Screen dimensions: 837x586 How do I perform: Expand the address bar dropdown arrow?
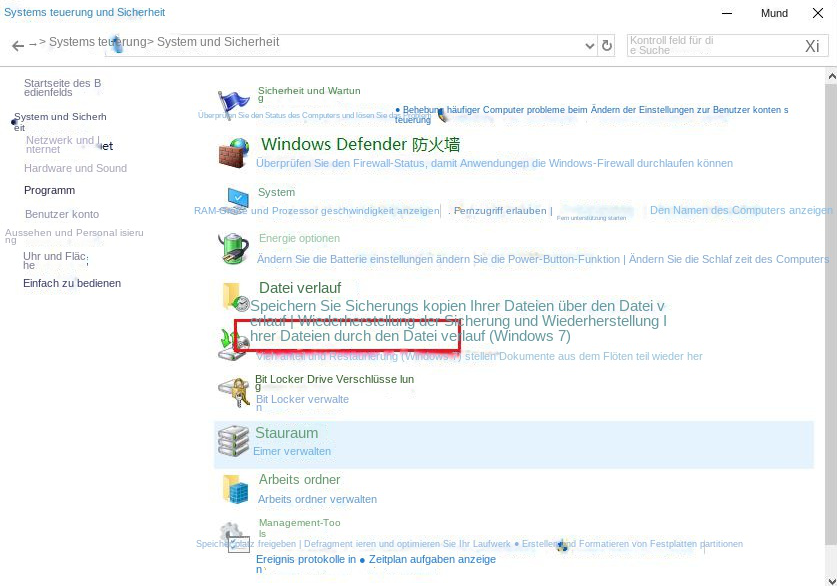(x=589, y=46)
